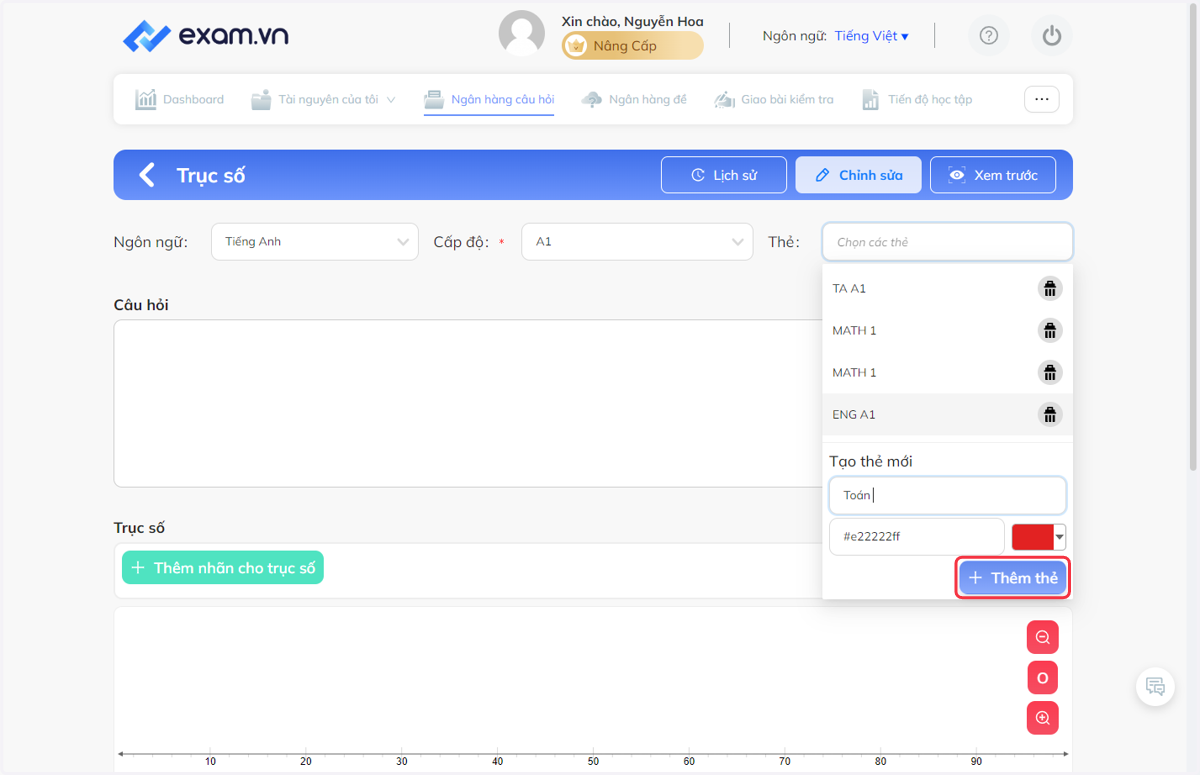Click the Thêm thẻ button
This screenshot has height=775, width=1200.
[x=1013, y=578]
